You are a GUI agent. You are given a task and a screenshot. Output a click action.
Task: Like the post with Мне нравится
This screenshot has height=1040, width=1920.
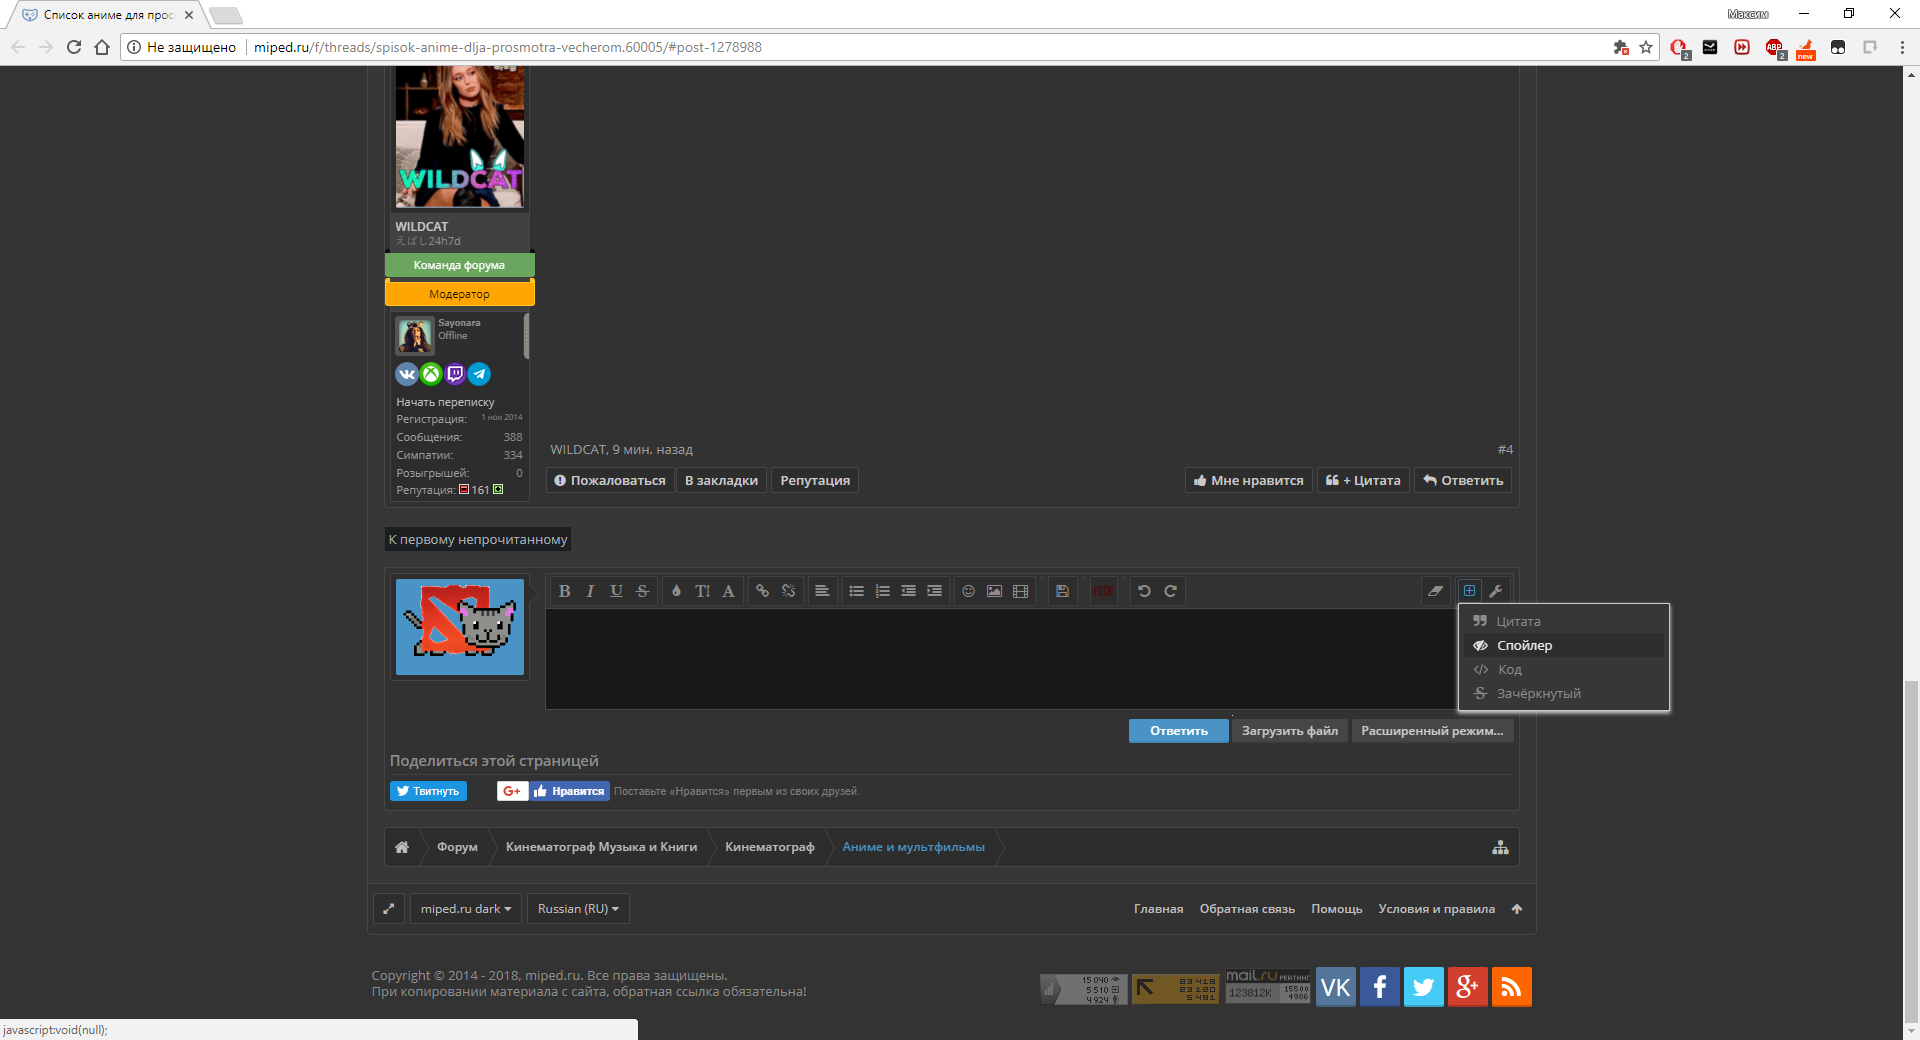click(x=1249, y=480)
